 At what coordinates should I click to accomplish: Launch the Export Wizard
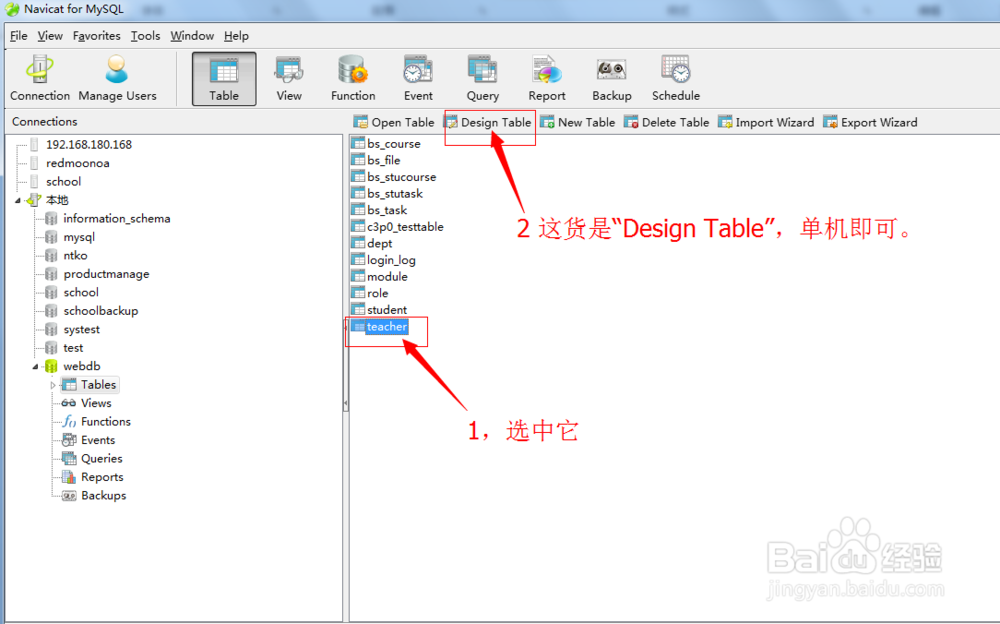pyautogui.click(x=871, y=122)
